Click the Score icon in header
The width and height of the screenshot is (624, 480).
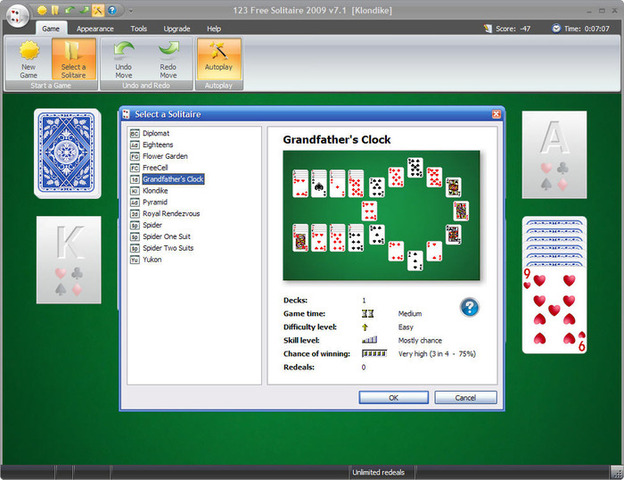488,28
